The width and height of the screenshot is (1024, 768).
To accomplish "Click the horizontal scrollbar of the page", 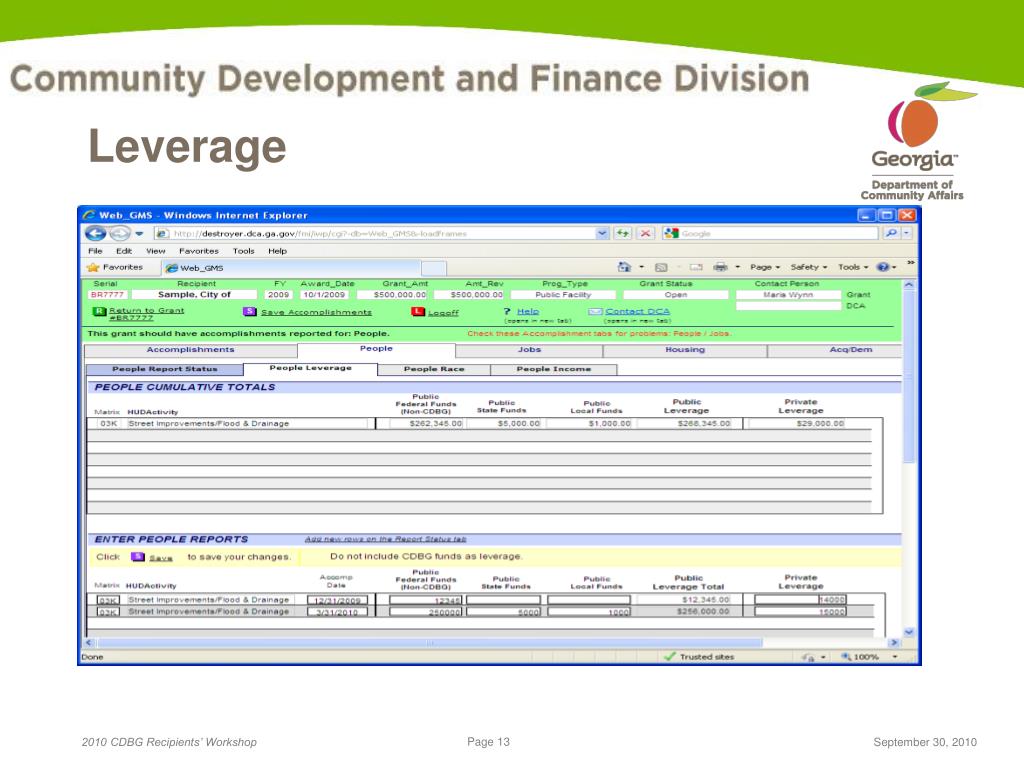I will tap(429, 643).
